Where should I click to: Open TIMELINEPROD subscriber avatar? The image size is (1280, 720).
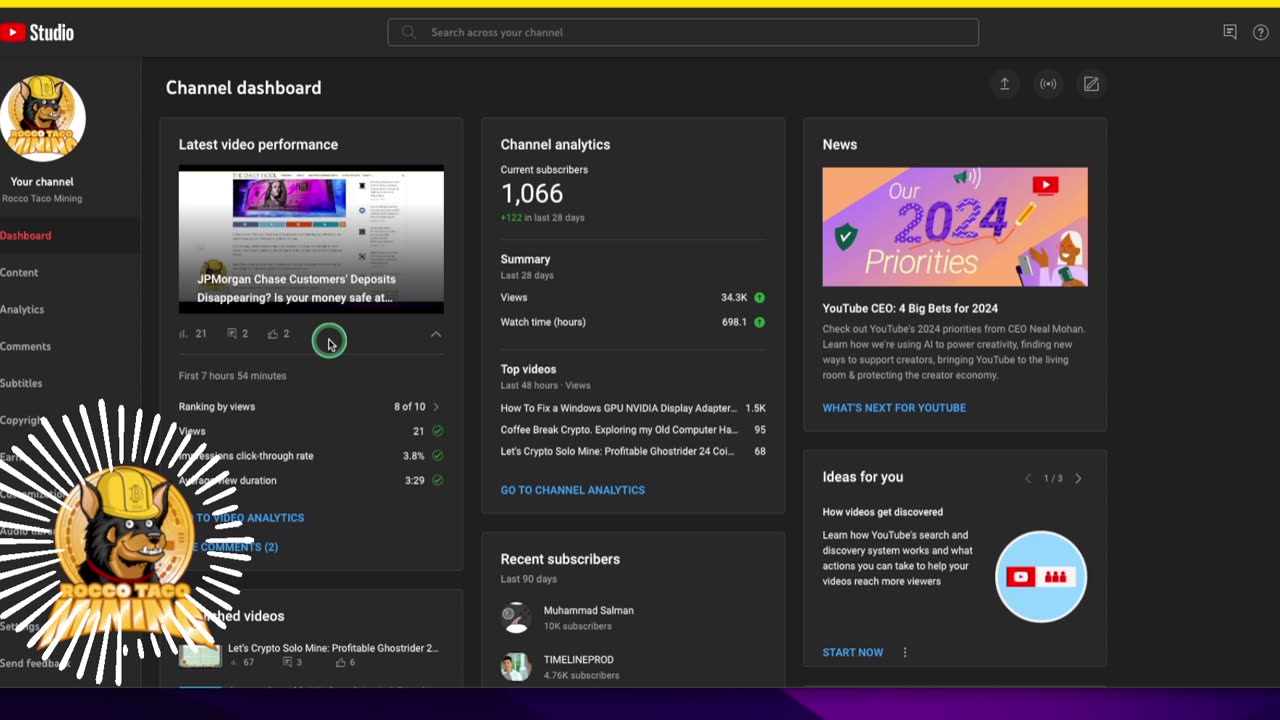[516, 667]
